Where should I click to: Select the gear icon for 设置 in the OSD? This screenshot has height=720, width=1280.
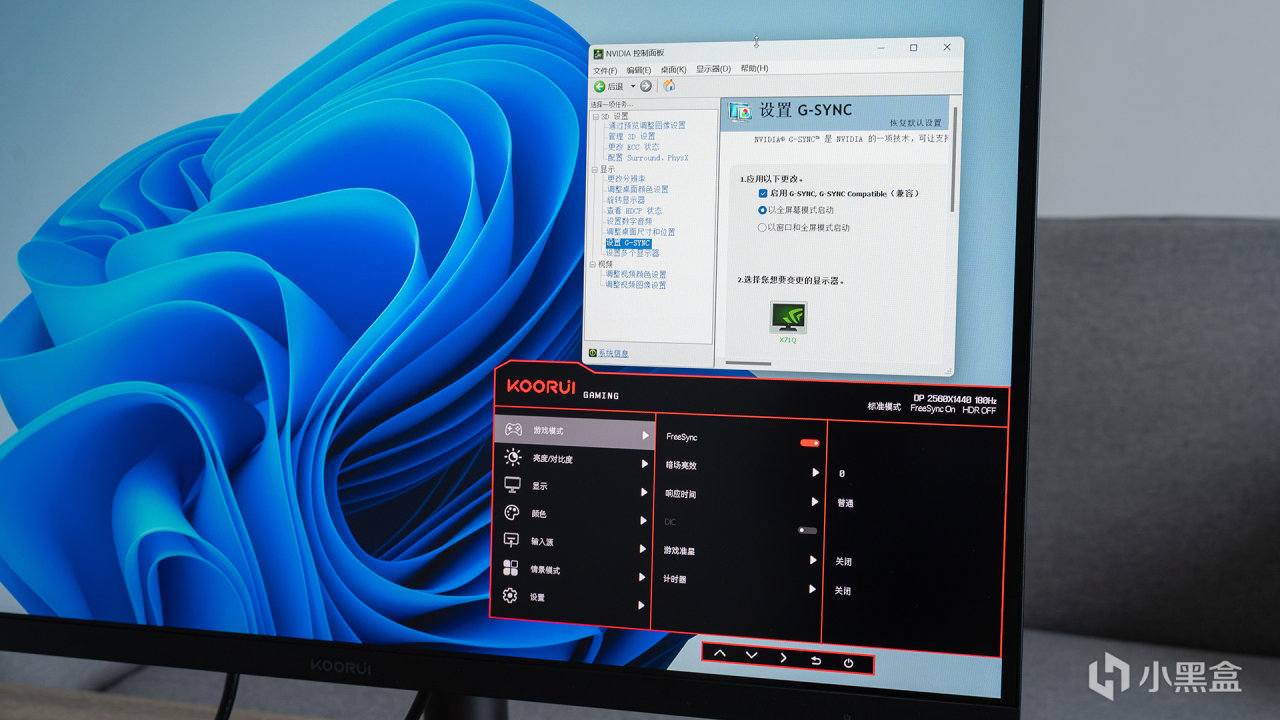coord(510,596)
